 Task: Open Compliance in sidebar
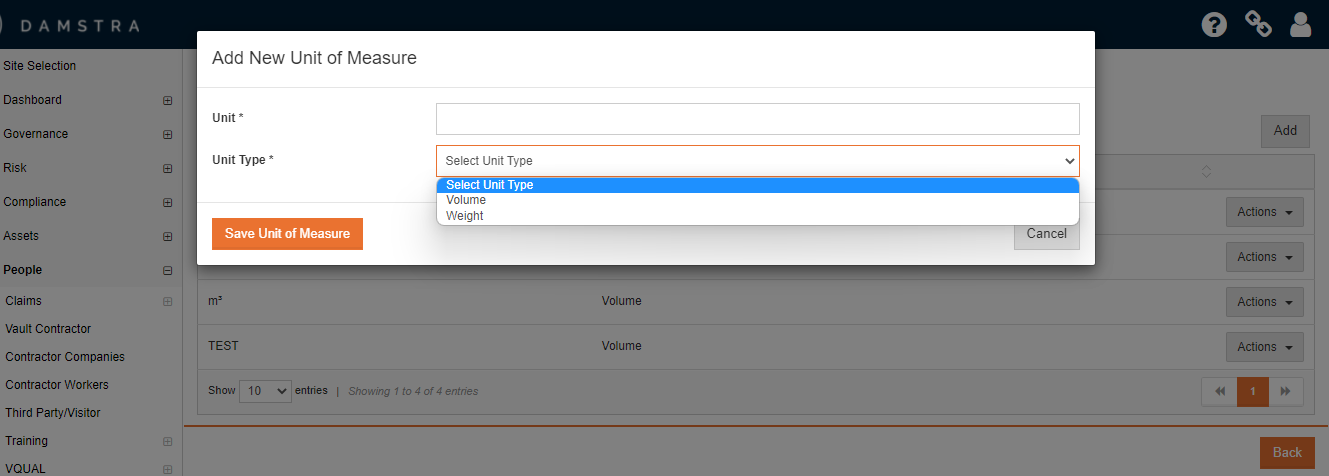point(35,202)
